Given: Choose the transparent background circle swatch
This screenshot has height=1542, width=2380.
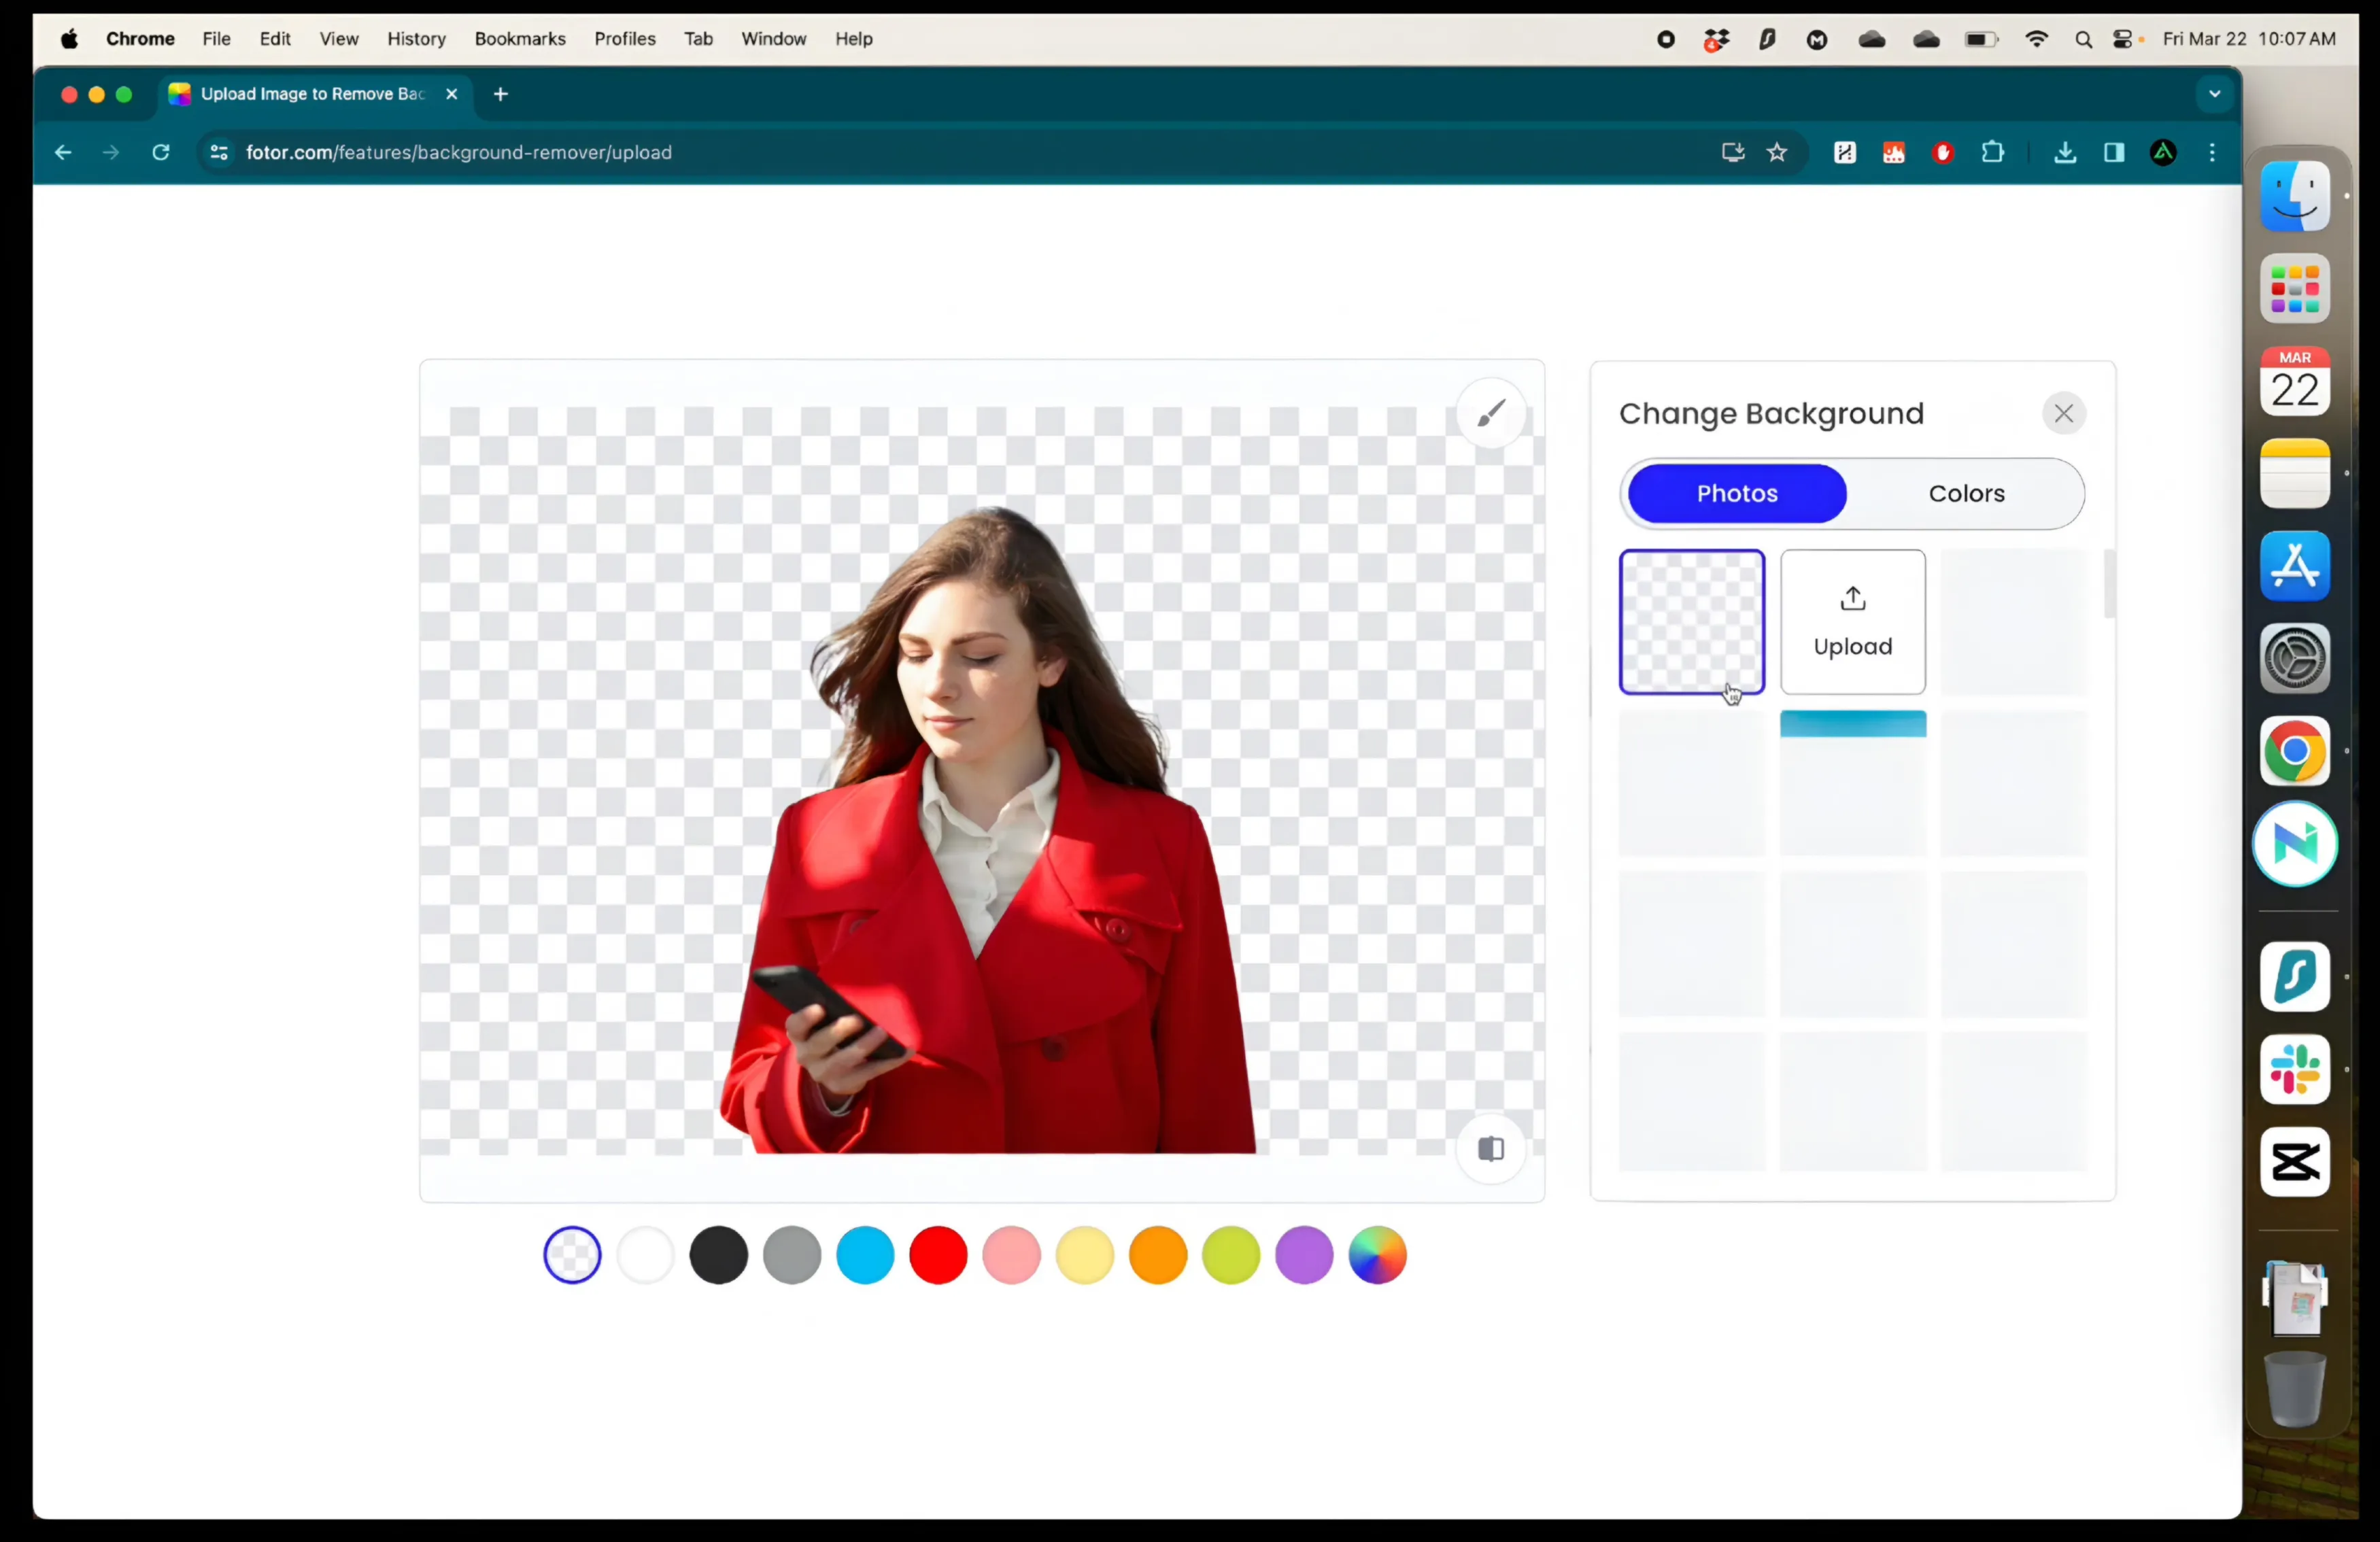Looking at the screenshot, I should click(572, 1254).
